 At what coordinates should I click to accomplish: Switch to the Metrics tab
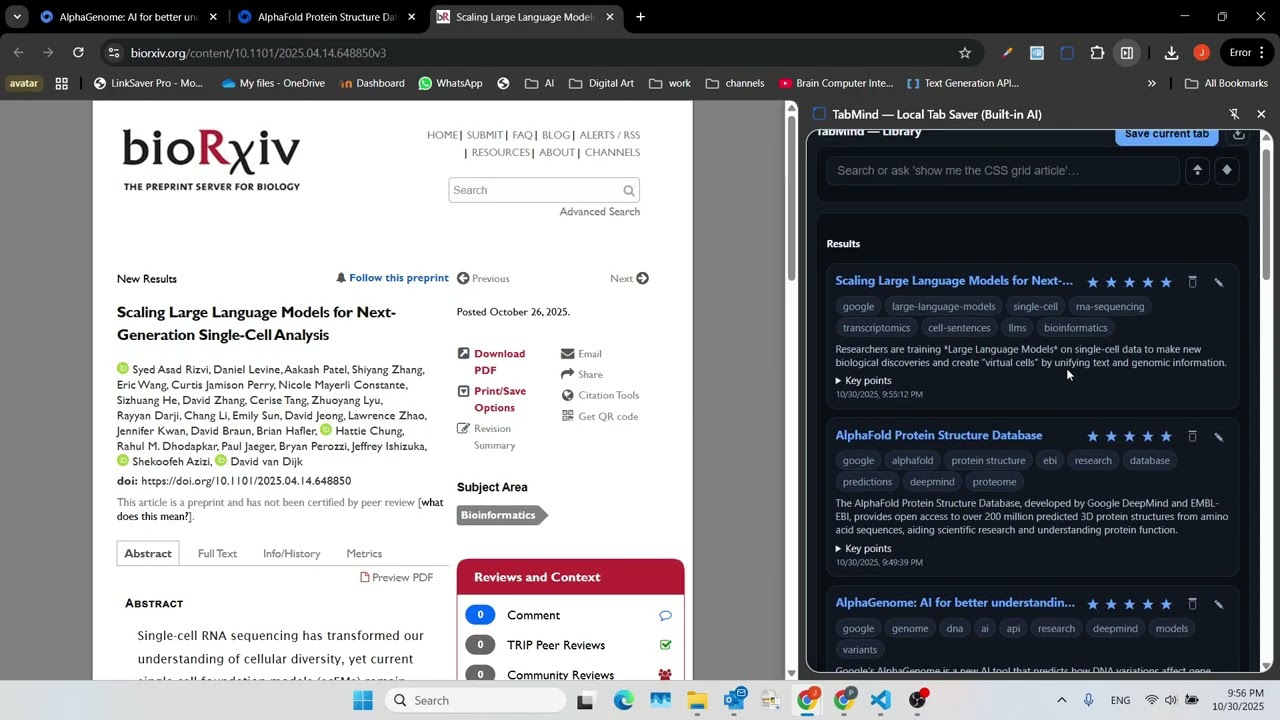[x=364, y=553]
